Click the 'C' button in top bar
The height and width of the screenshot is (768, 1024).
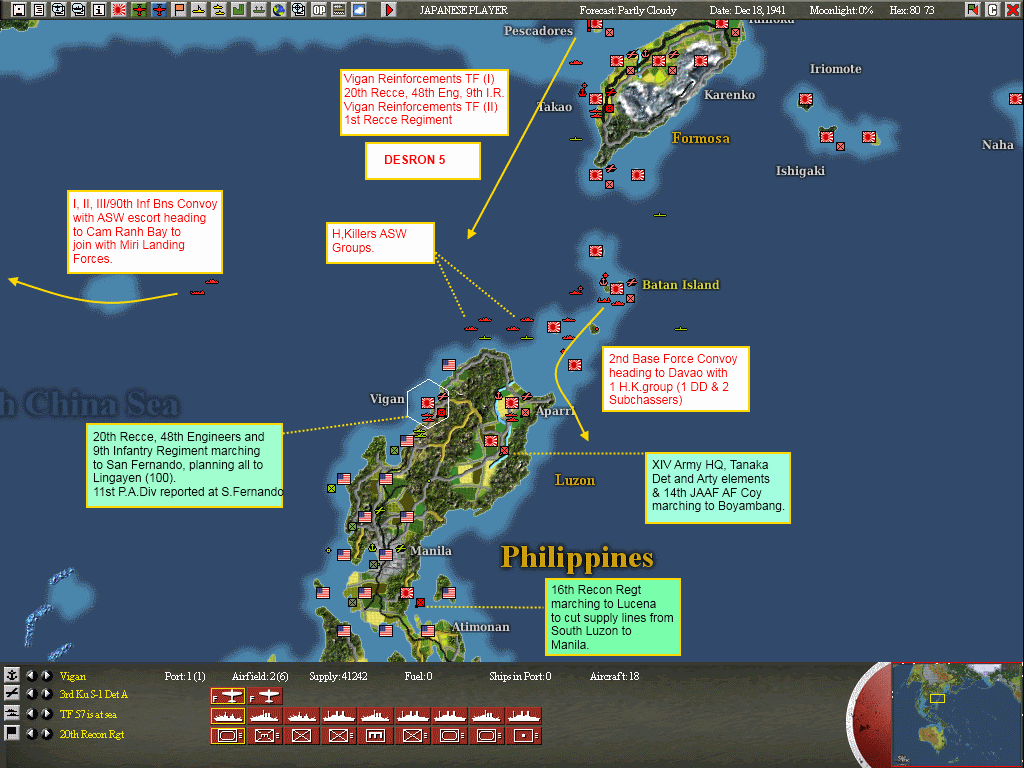(993, 10)
